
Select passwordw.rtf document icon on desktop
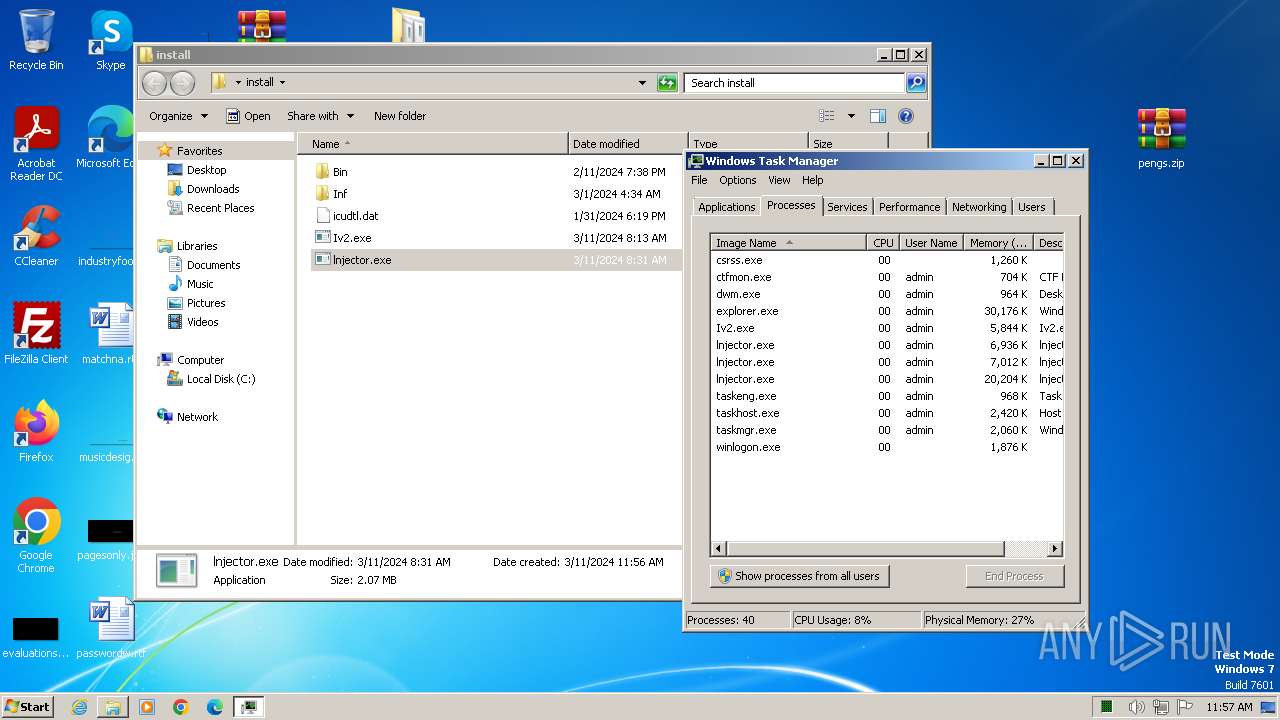pos(111,628)
